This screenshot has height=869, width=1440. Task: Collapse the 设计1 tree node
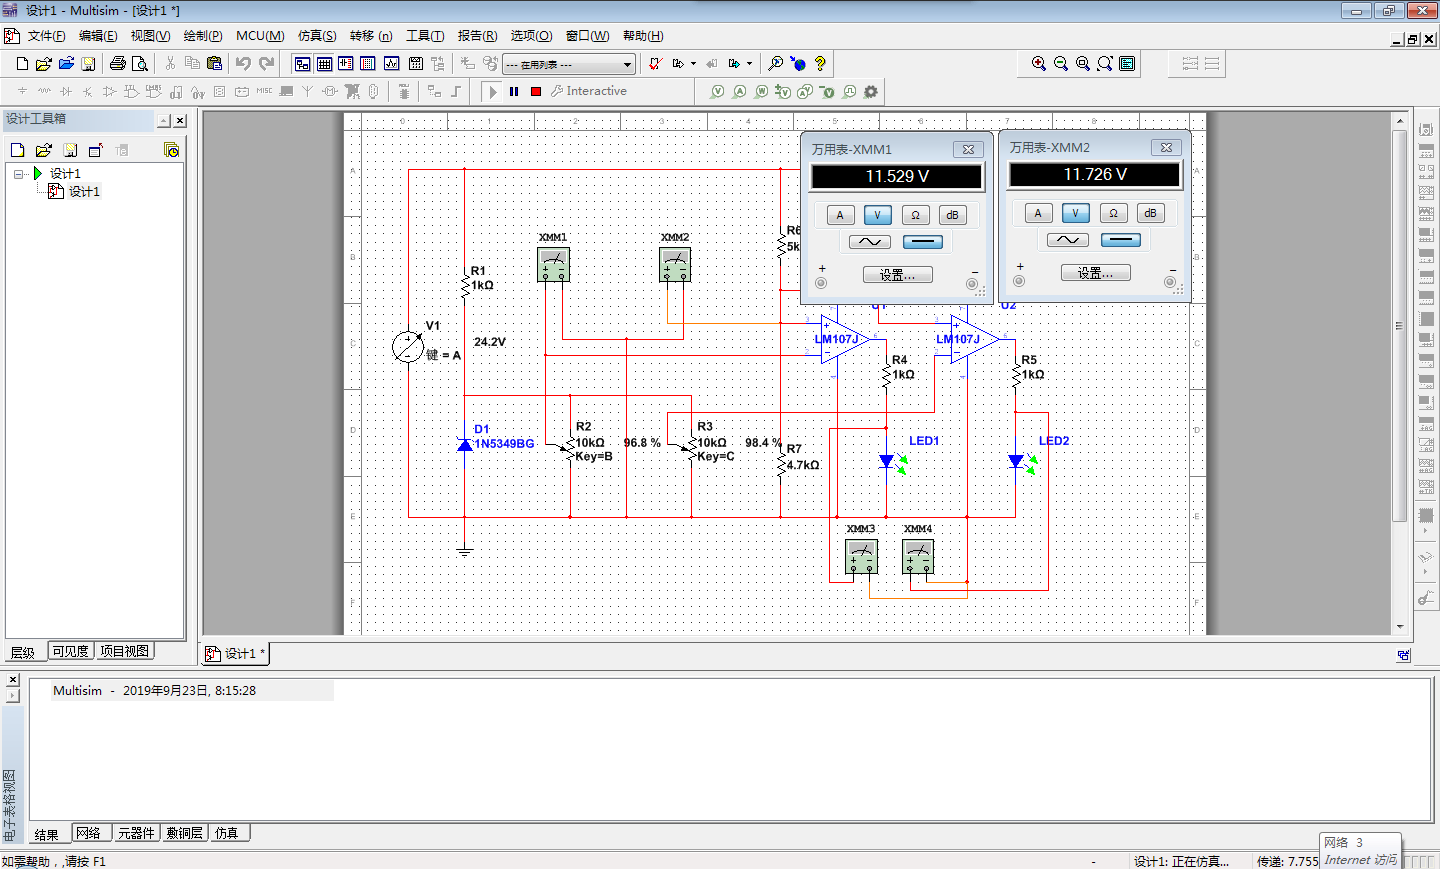click(19, 174)
